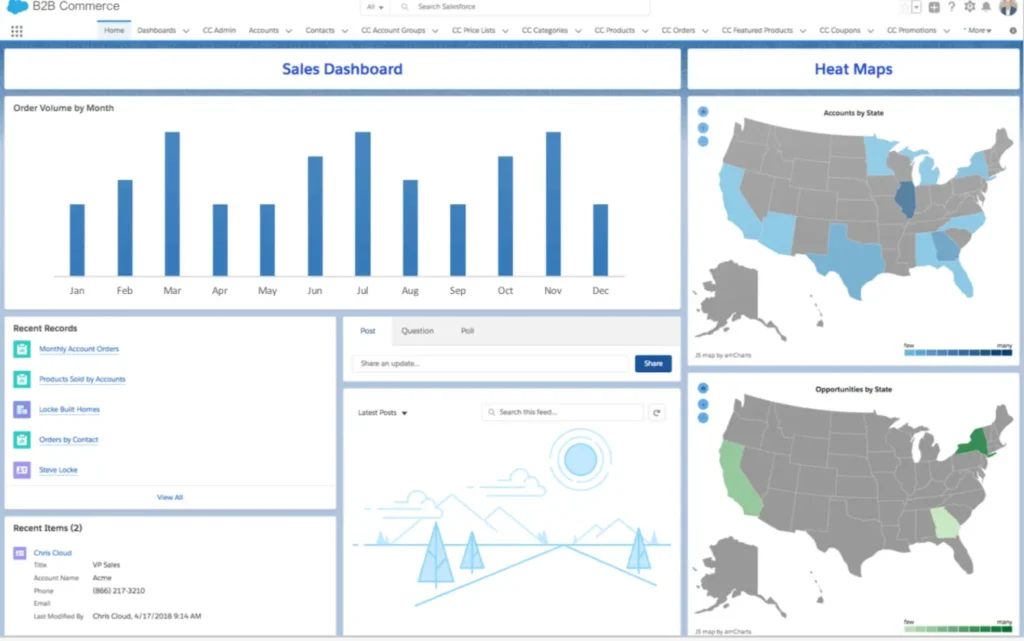
Task: Click View All recent records
Action: (170, 497)
